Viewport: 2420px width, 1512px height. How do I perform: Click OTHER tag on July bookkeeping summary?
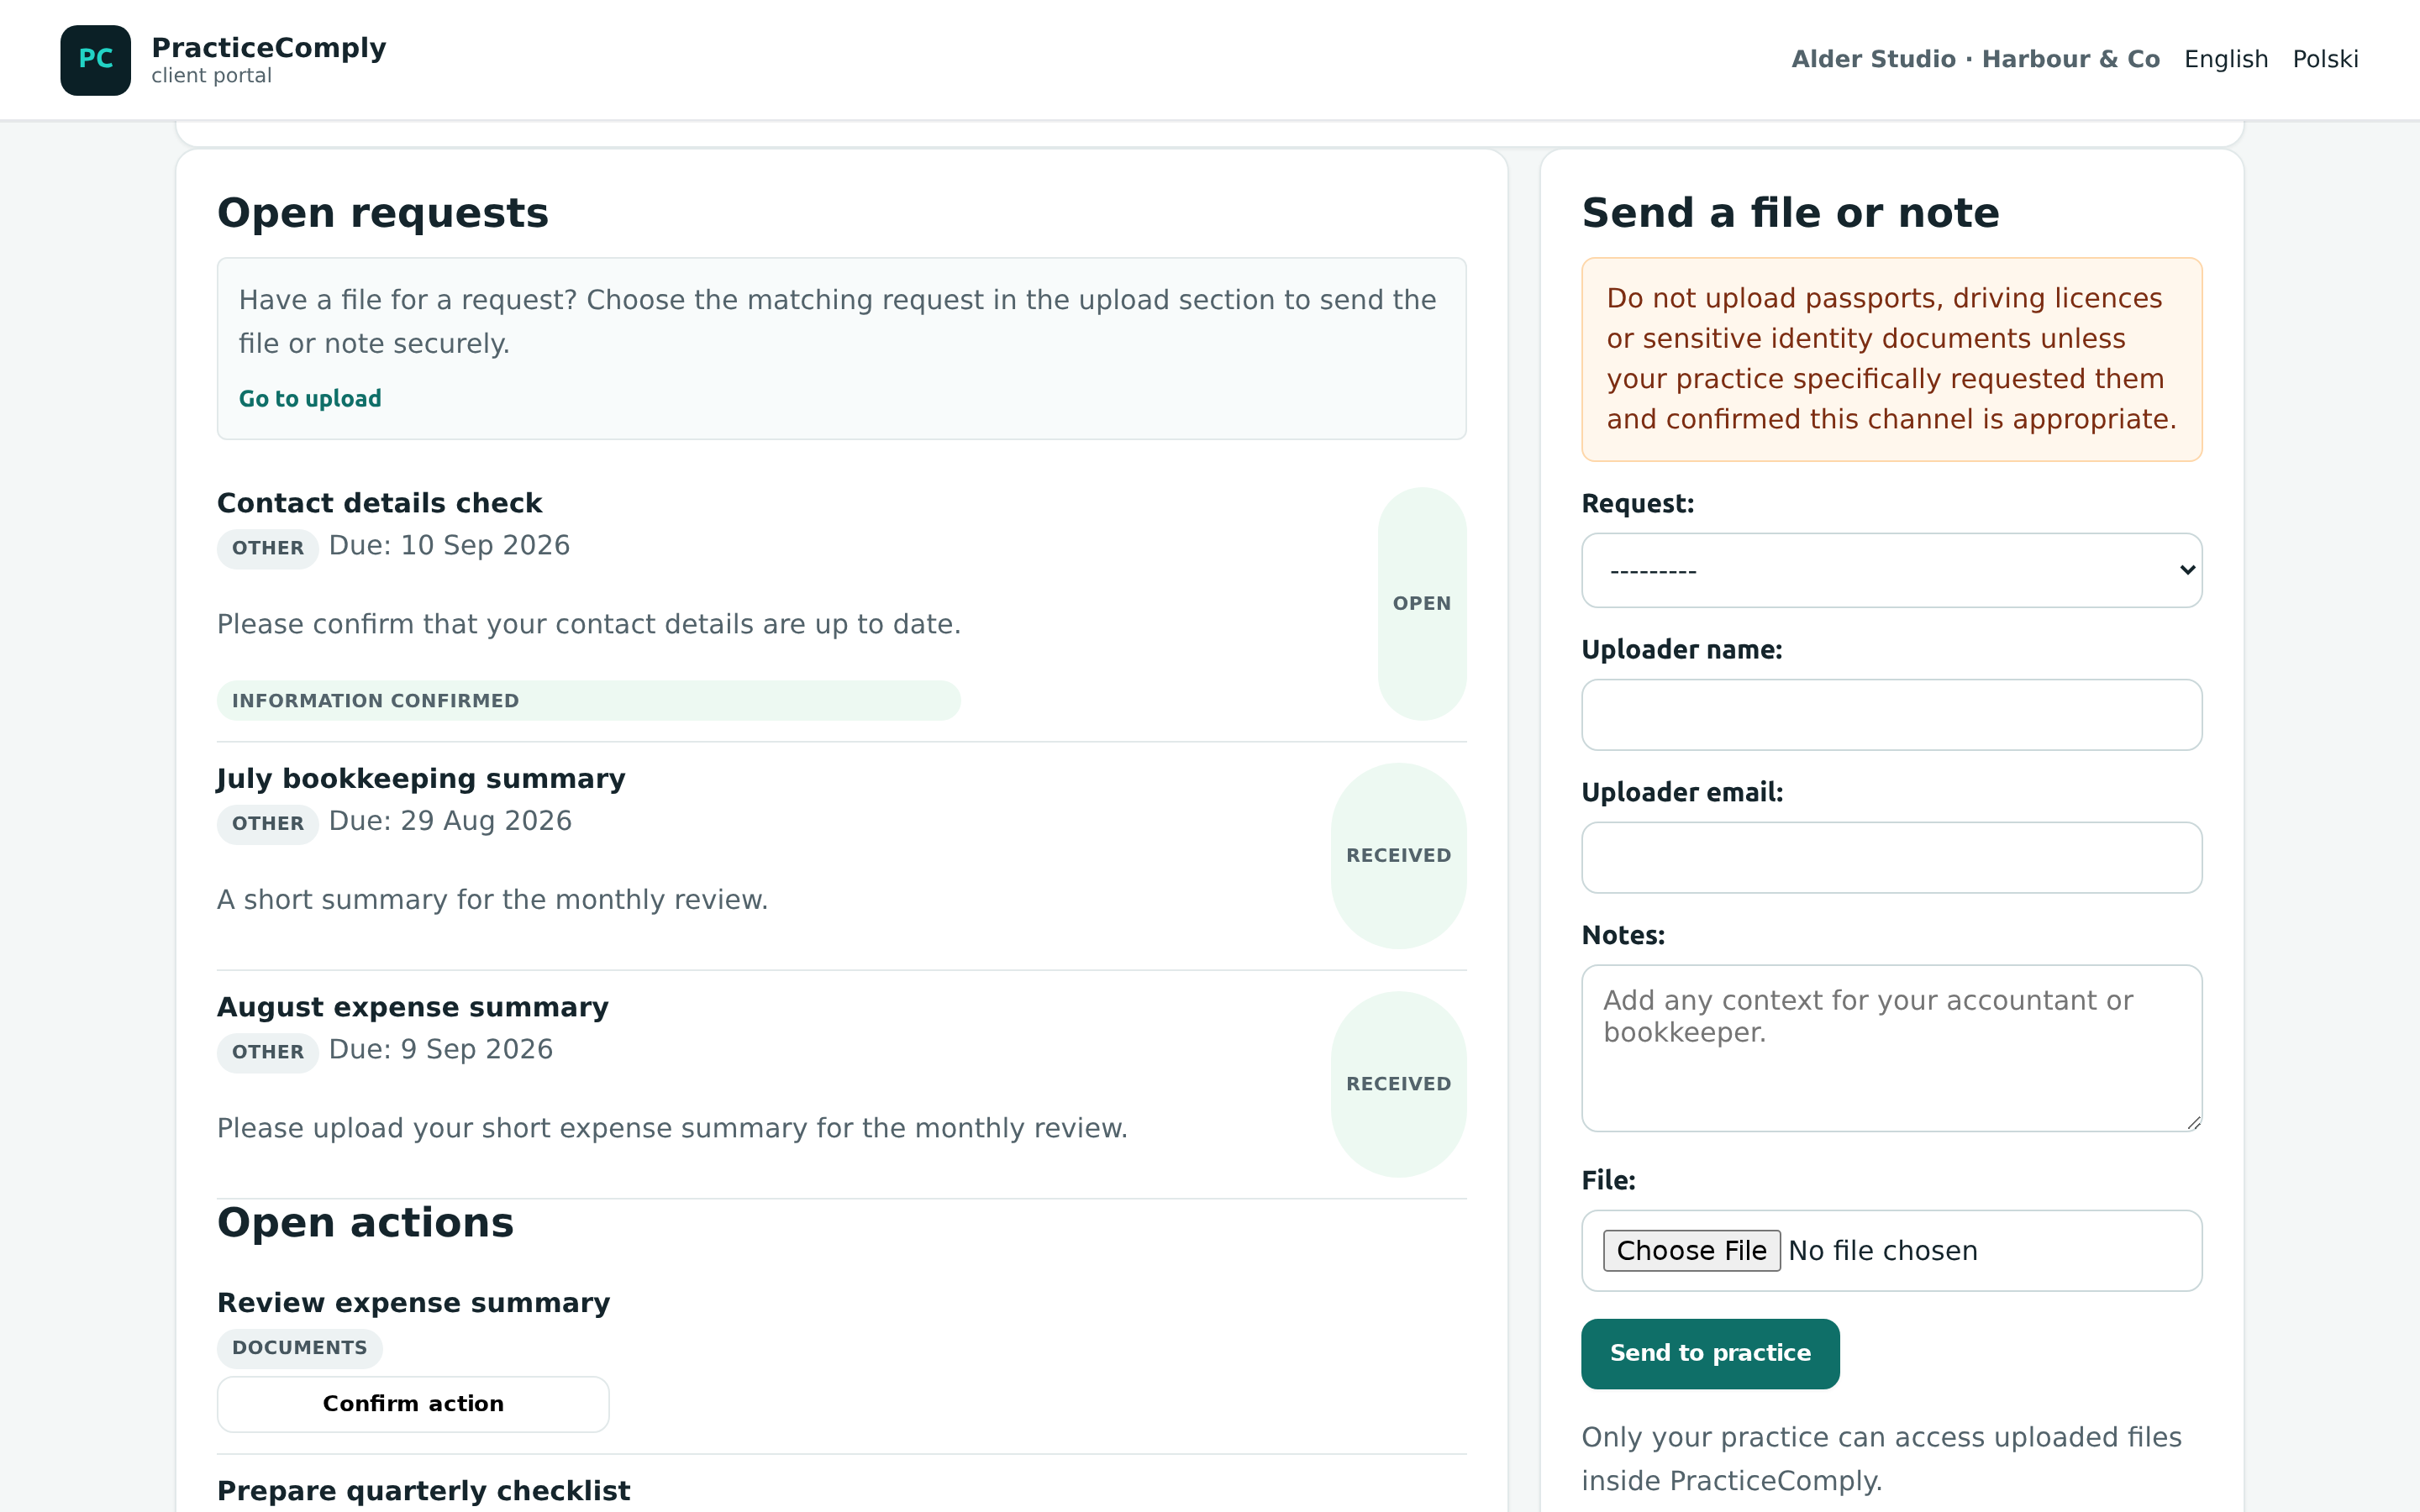(268, 824)
